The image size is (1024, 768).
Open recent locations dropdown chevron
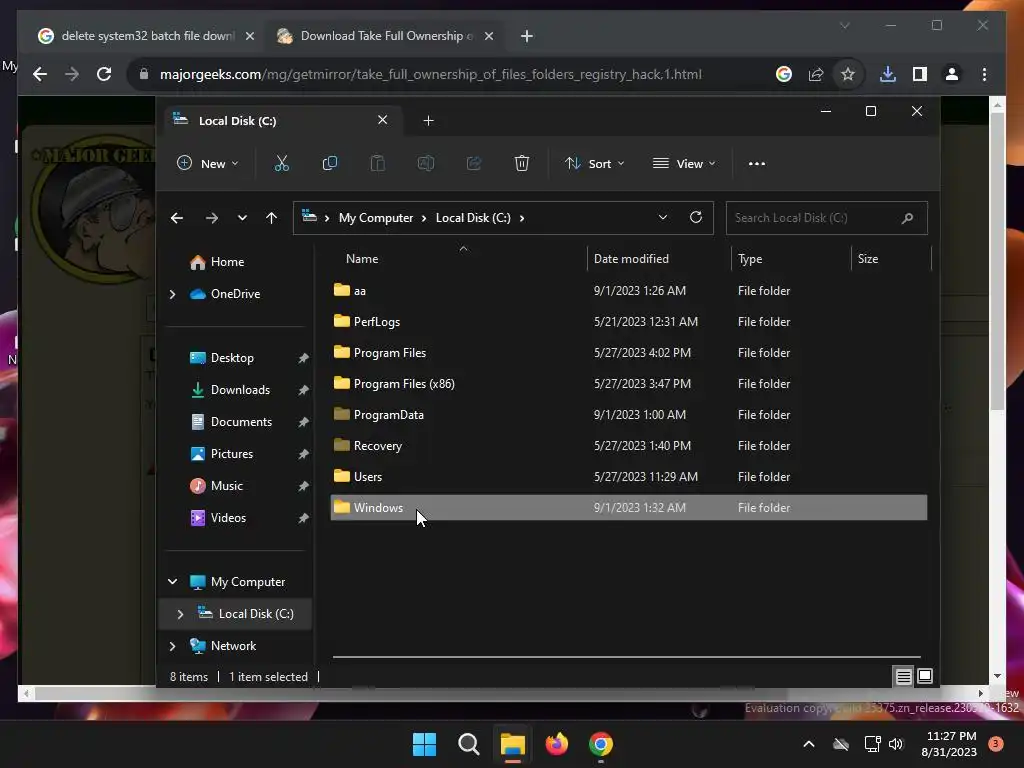click(x=242, y=218)
